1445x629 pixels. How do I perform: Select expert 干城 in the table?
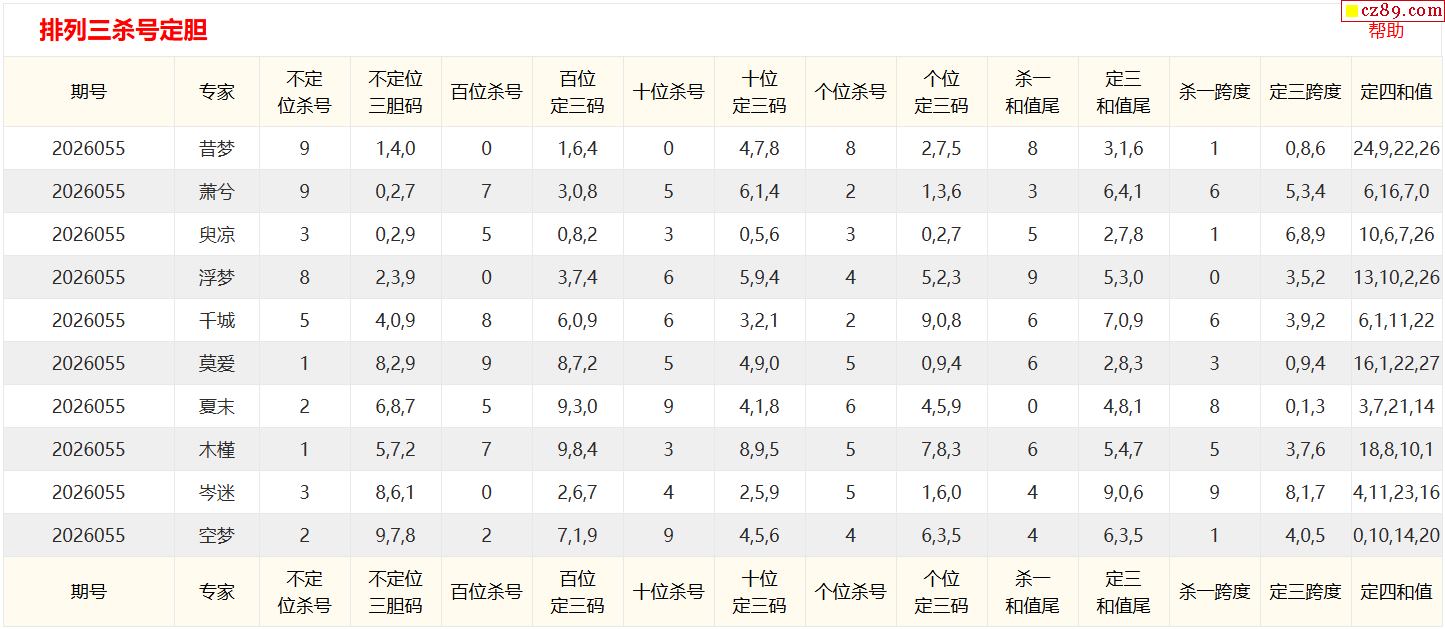pyautogui.click(x=217, y=321)
